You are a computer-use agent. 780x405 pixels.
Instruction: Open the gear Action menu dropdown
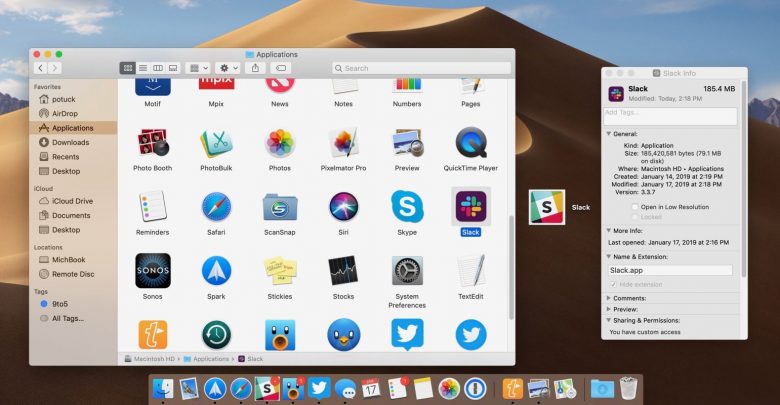[x=229, y=68]
